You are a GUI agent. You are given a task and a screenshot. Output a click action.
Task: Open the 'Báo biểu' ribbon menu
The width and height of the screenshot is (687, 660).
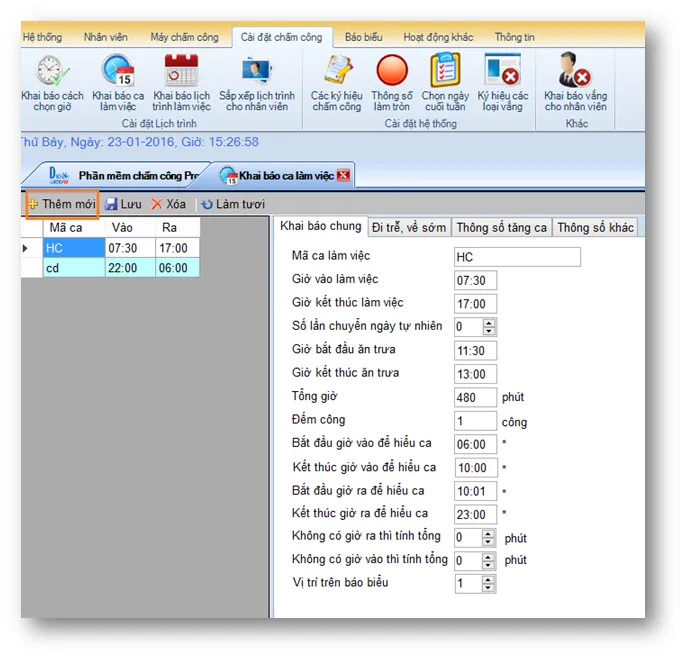[363, 37]
